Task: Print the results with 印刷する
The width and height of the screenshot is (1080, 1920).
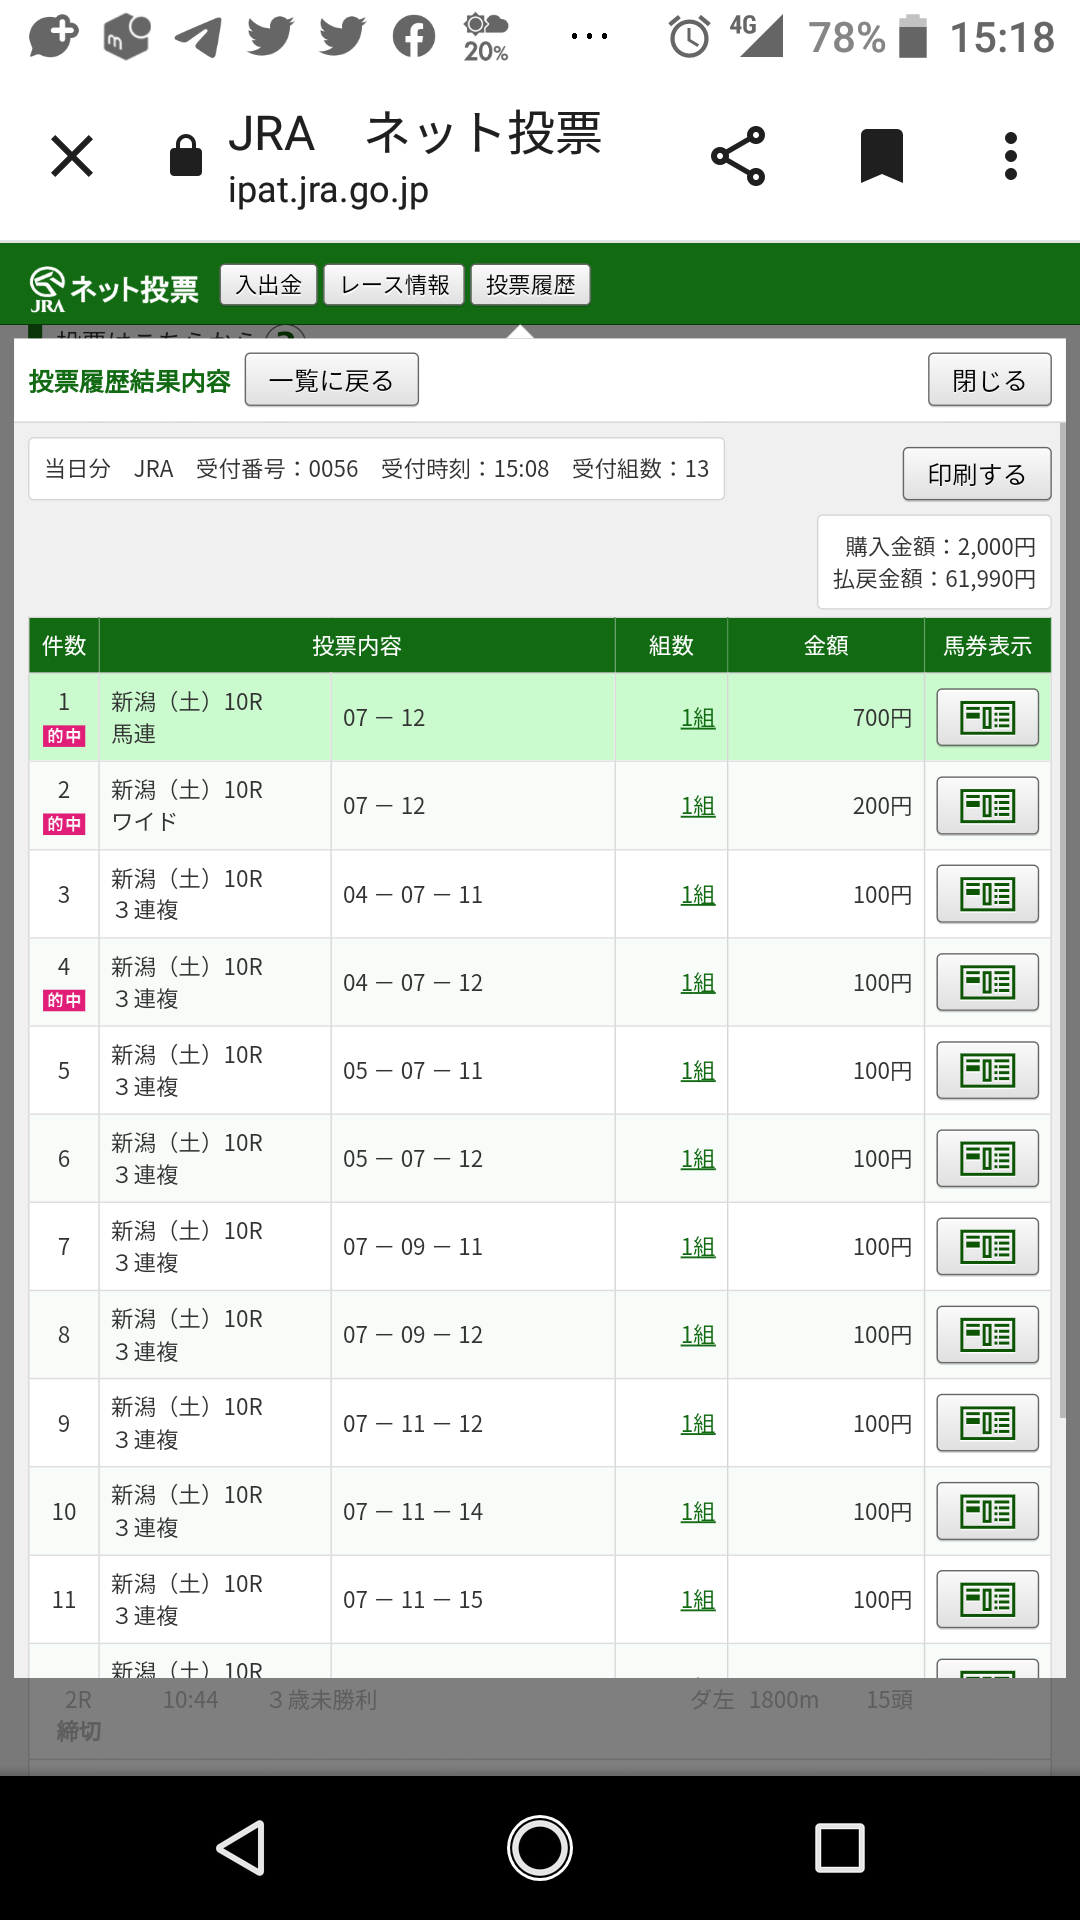Action: pyautogui.click(x=976, y=474)
